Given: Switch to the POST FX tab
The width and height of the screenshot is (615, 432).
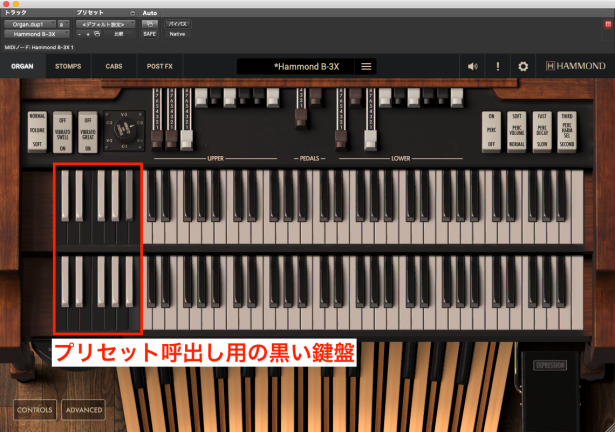Looking at the screenshot, I should [160, 66].
